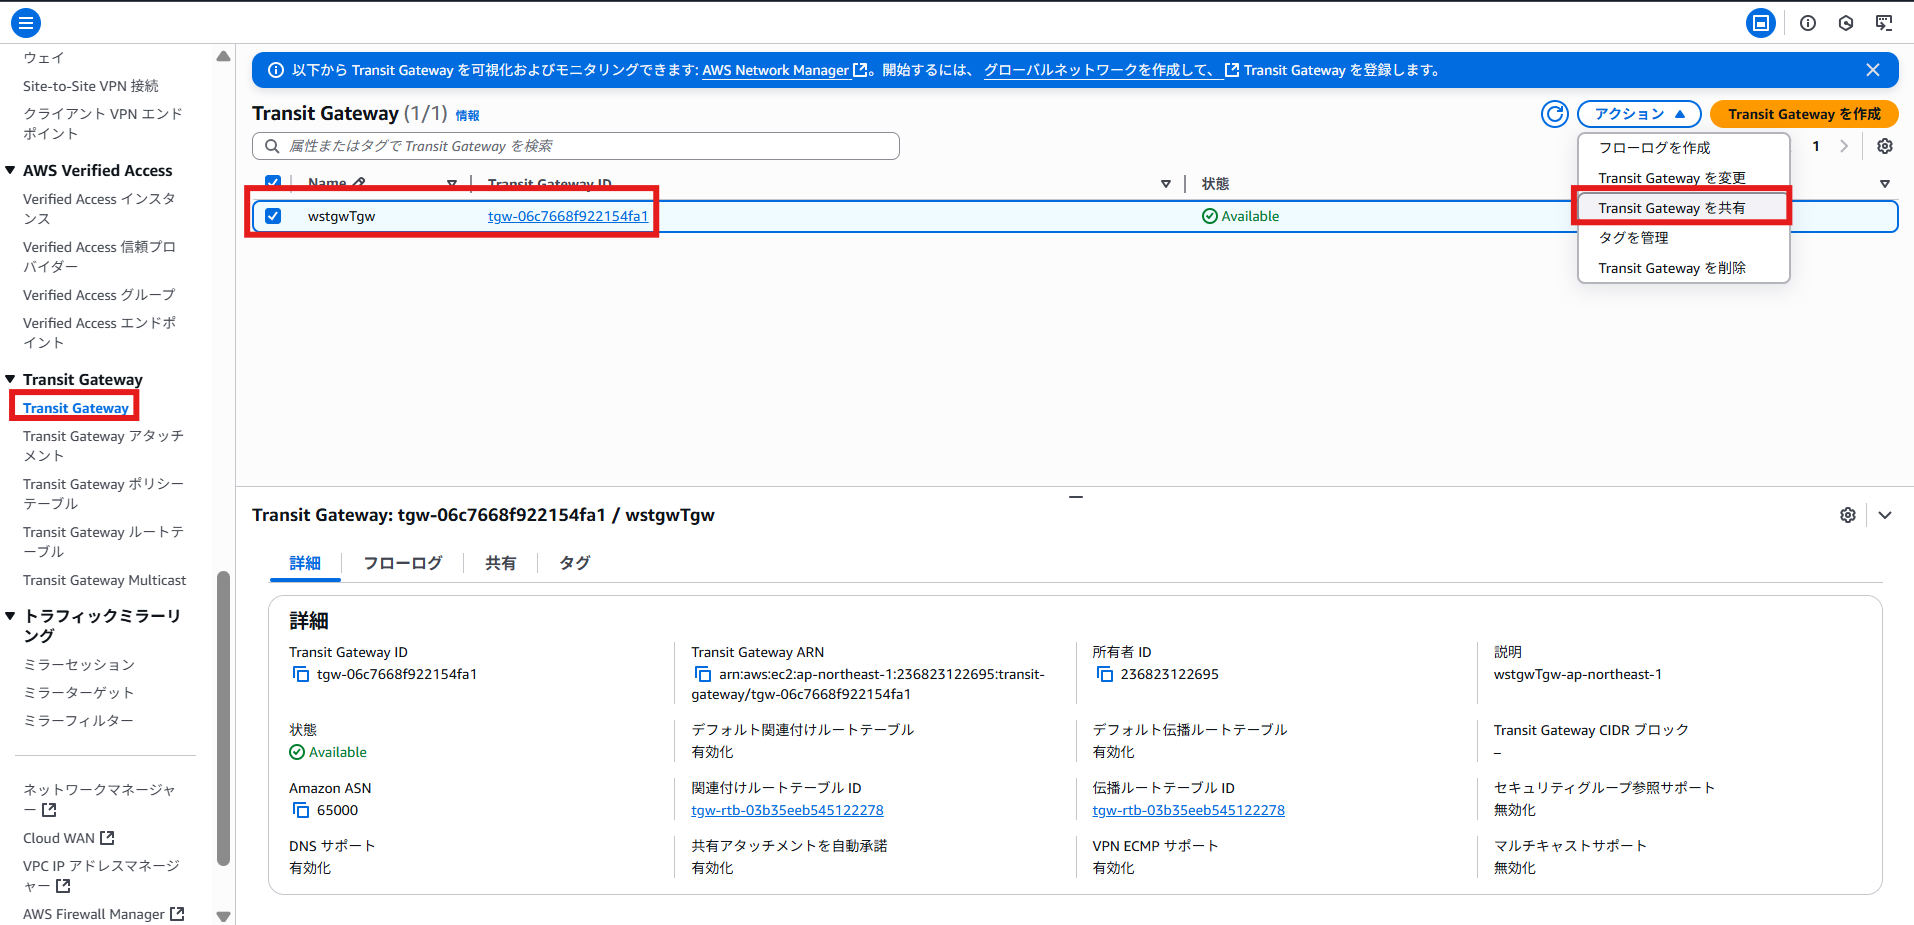Sort by the Name column arrow
Image resolution: width=1914 pixels, height=925 pixels.
[452, 184]
